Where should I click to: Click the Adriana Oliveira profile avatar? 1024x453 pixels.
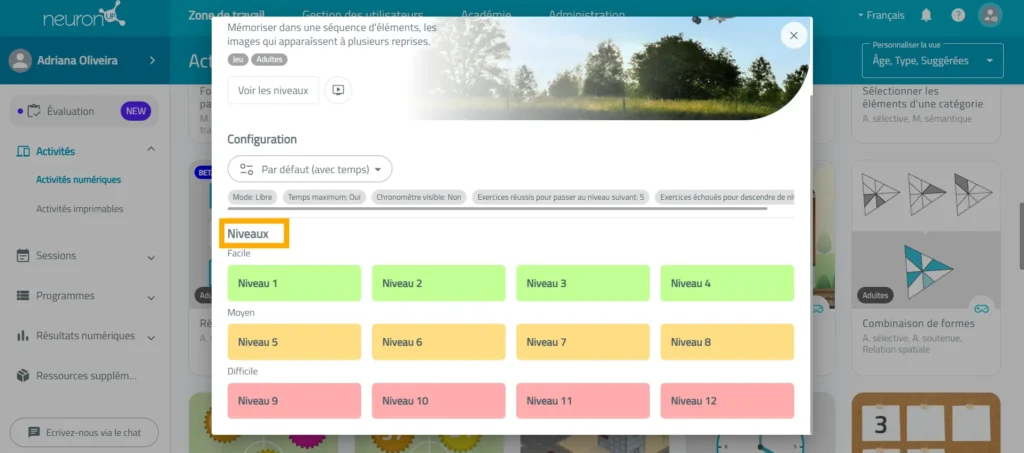point(20,61)
